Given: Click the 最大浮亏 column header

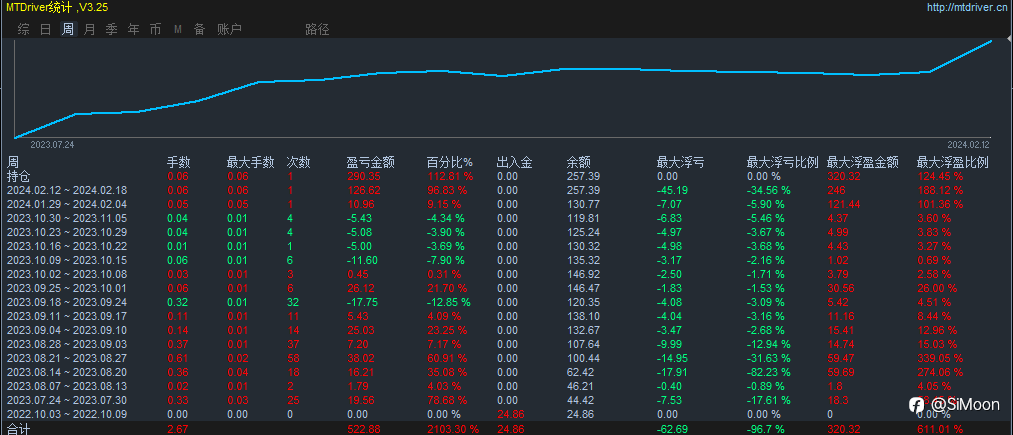Looking at the screenshot, I should [x=680, y=162].
